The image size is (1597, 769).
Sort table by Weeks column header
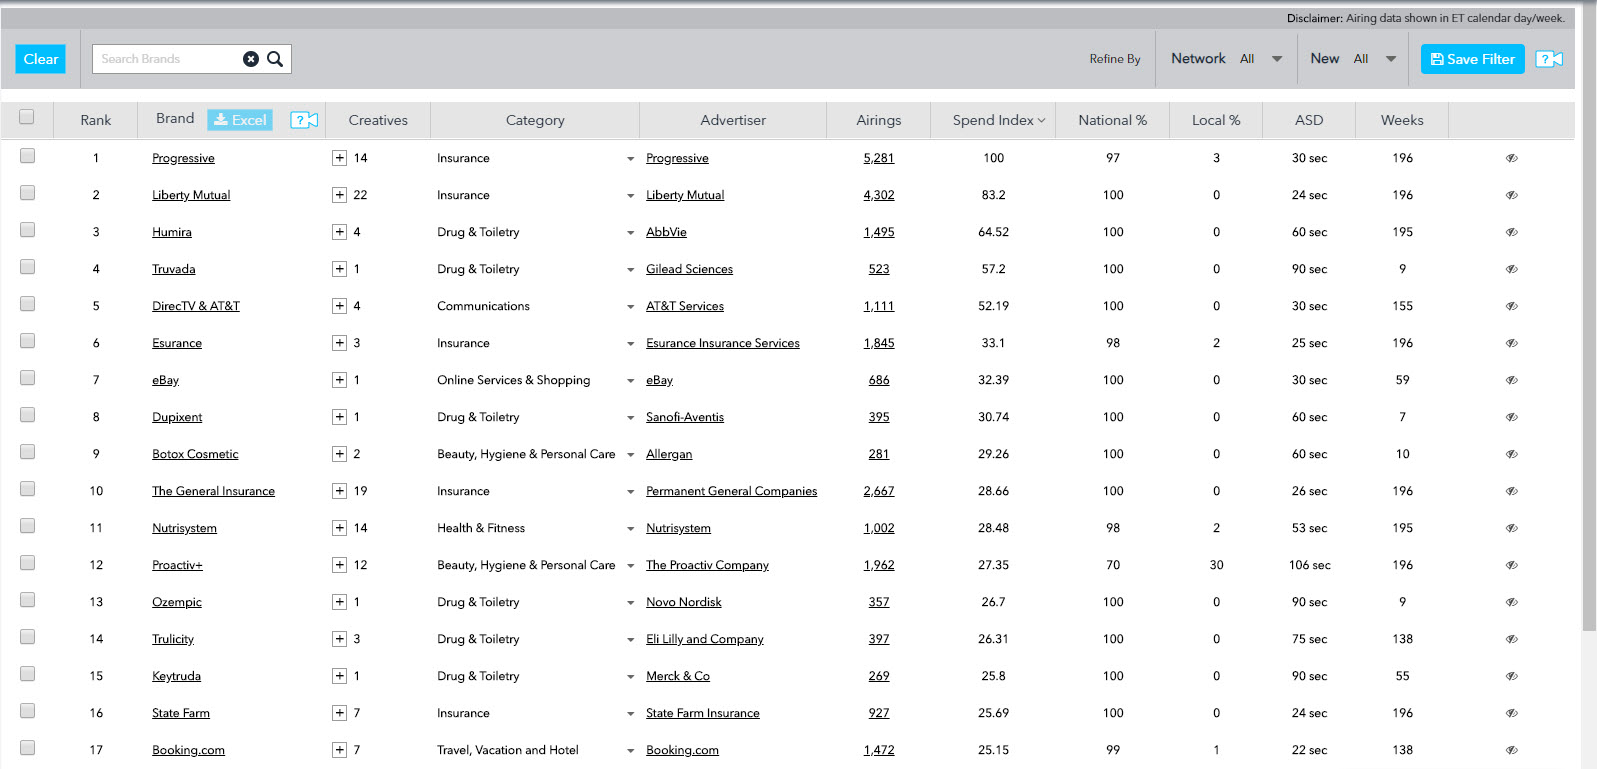(1402, 120)
